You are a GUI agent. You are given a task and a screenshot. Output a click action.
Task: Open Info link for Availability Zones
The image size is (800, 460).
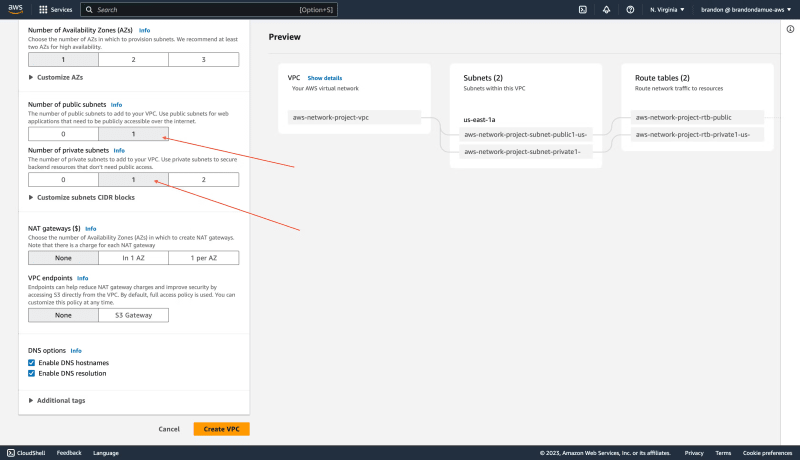144,31
